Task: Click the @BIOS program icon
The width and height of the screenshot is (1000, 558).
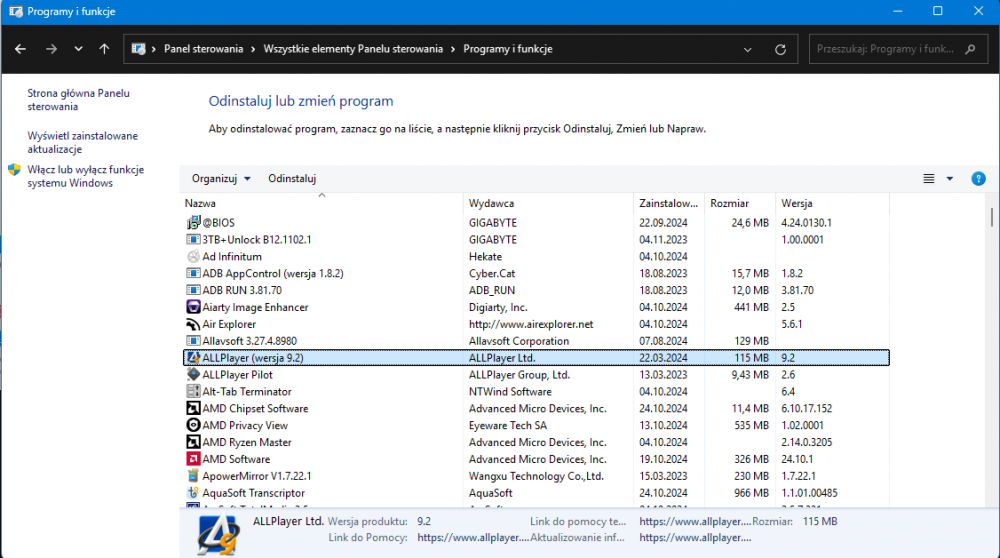Action: (194, 222)
